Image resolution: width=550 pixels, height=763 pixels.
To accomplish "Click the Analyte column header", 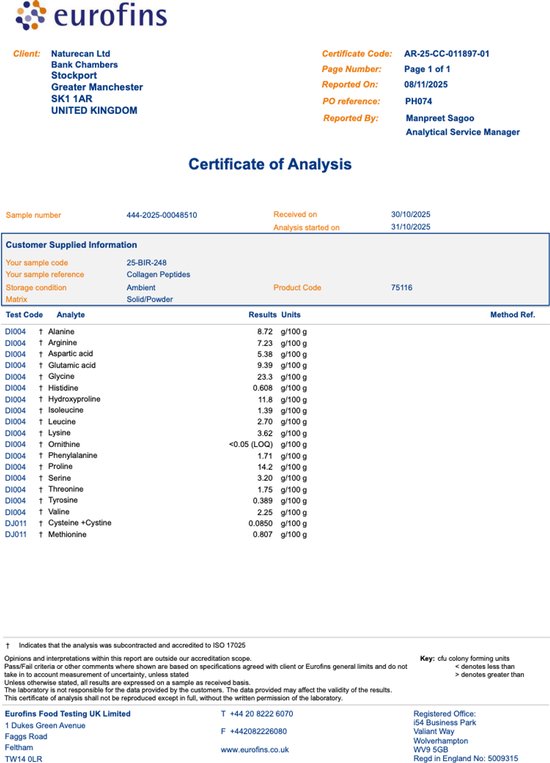I will click(x=71, y=315).
